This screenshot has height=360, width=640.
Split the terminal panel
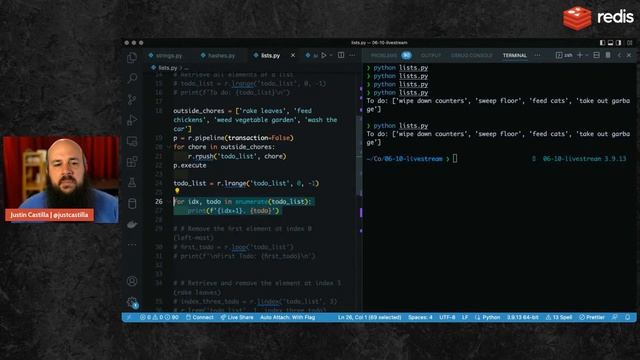[596, 55]
